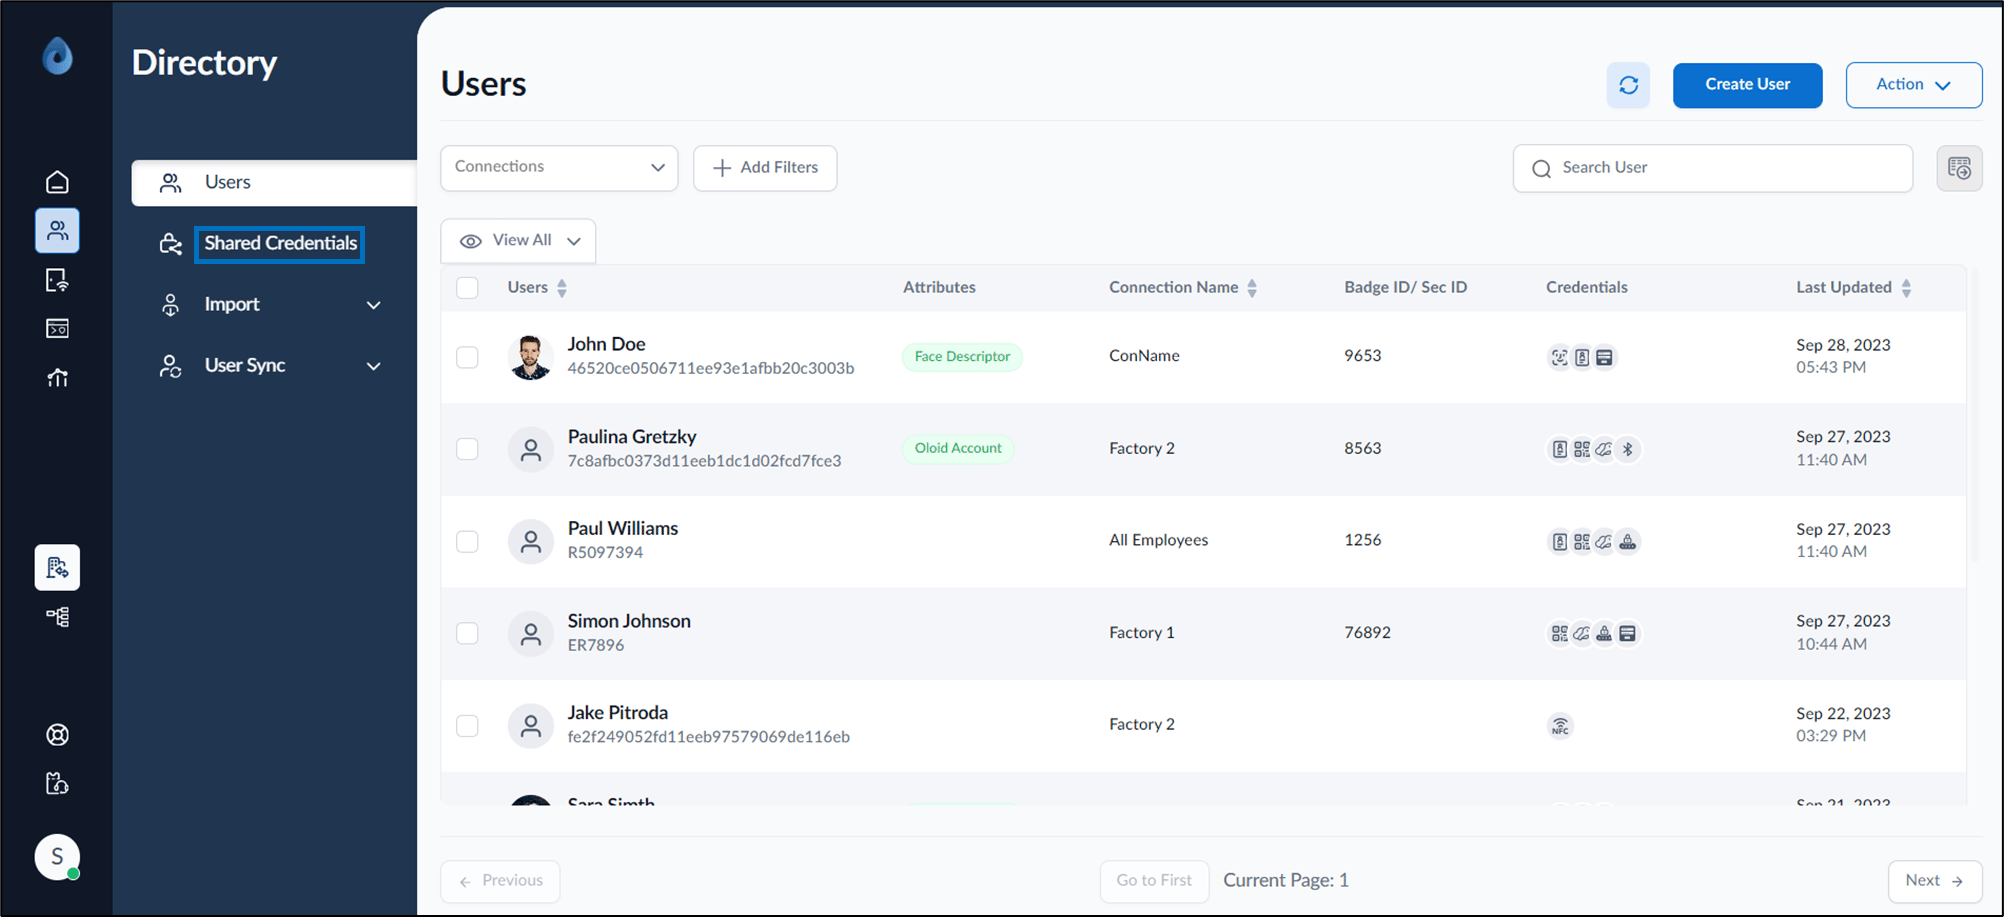Click the Next page button
This screenshot has height=917, width=2004.
pyautogui.click(x=1935, y=881)
